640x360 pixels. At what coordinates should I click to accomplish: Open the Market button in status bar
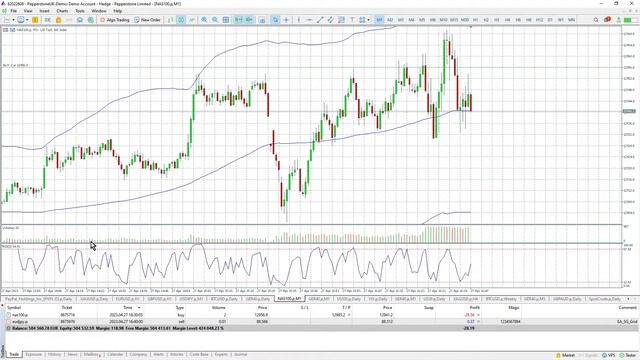tap(565, 356)
